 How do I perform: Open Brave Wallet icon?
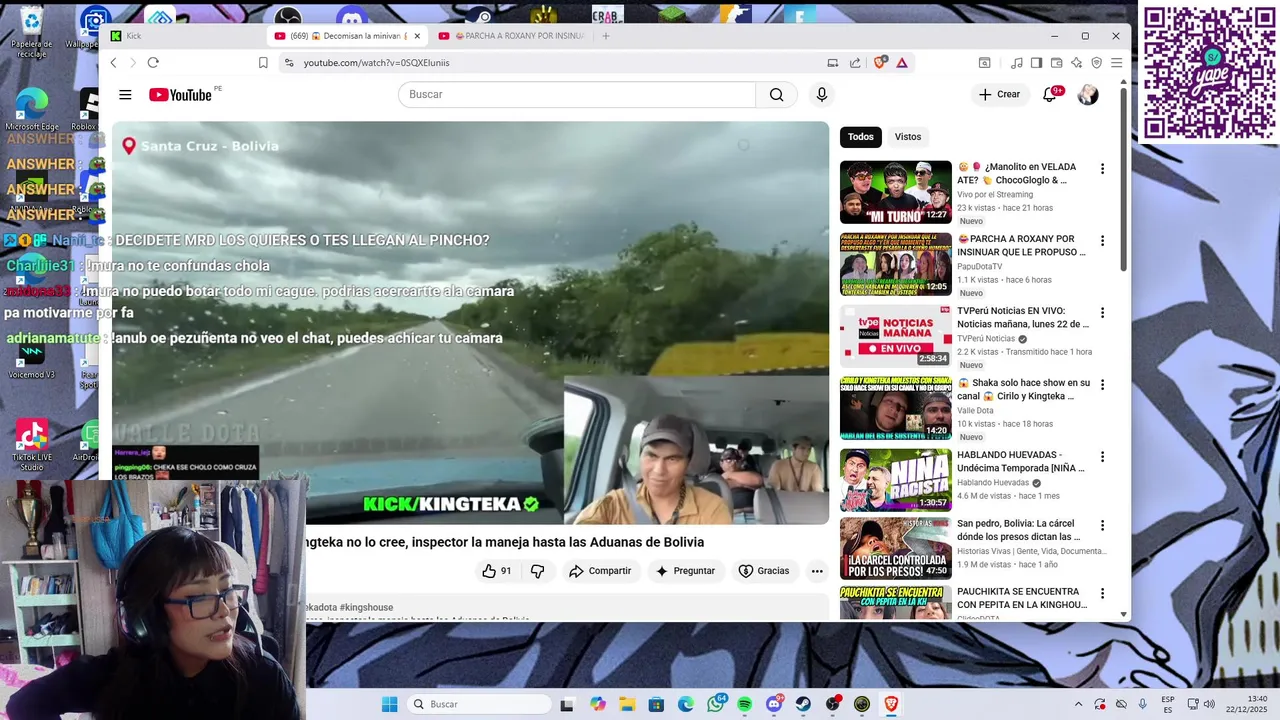[x=1056, y=62]
